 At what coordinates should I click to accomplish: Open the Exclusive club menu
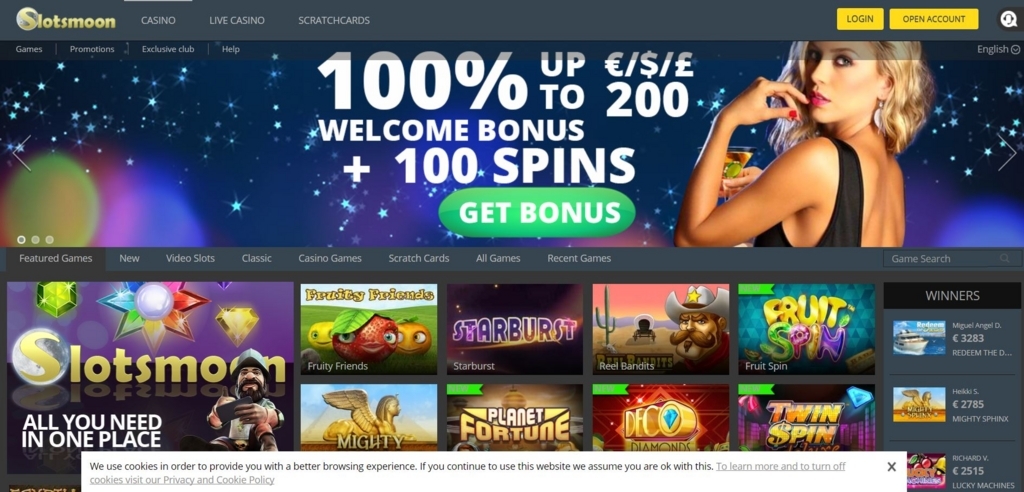(x=168, y=49)
